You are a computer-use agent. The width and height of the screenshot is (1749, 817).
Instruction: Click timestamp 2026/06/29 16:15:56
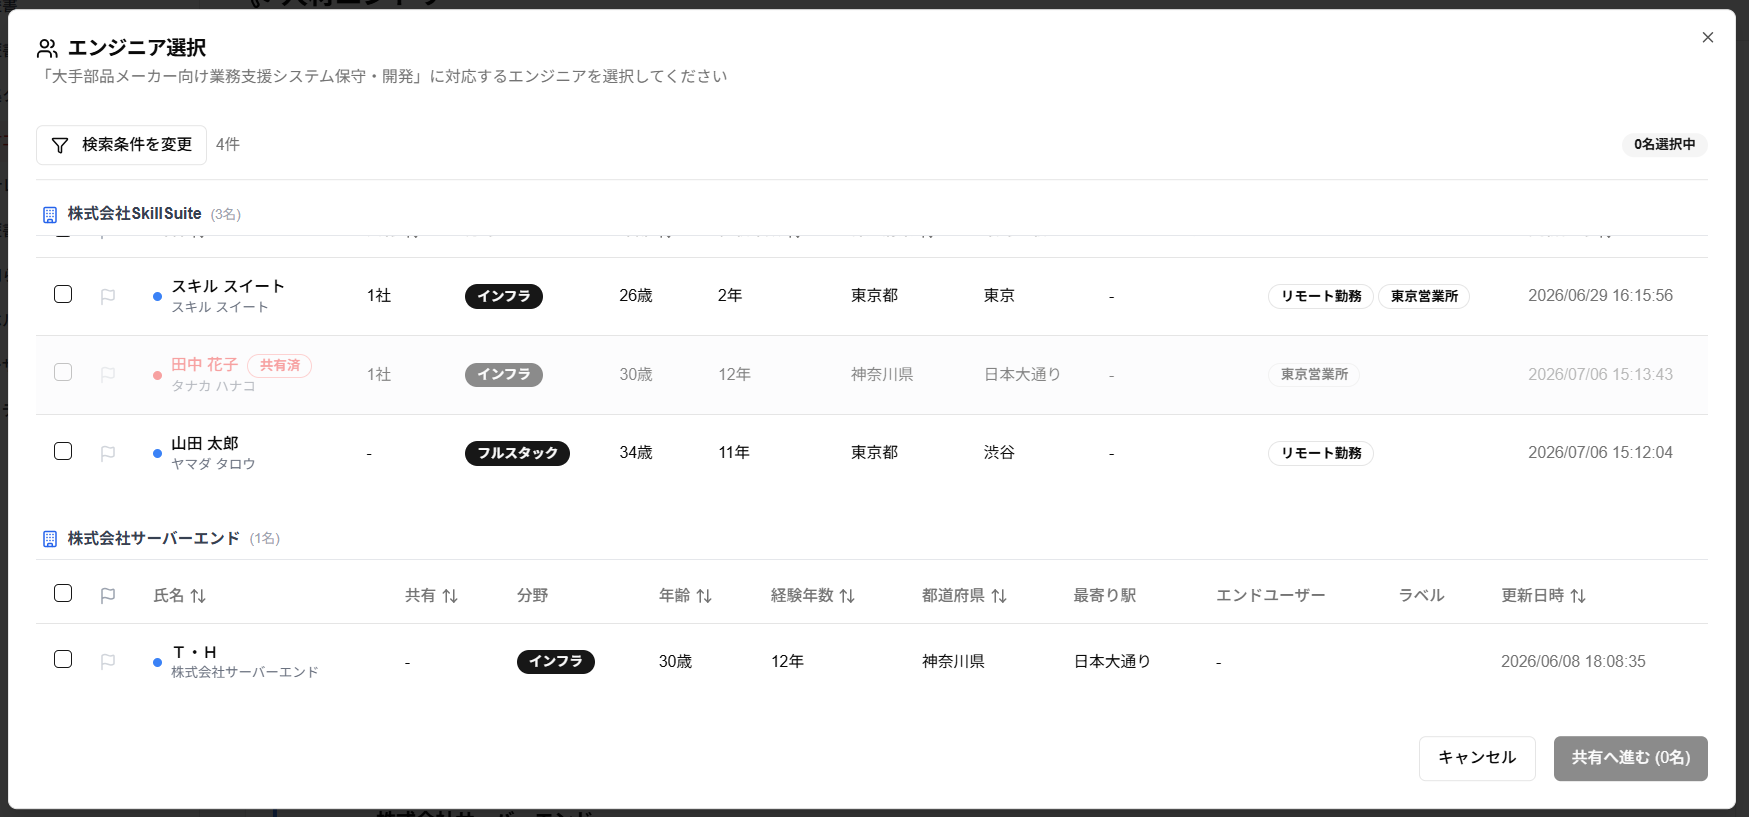tap(1600, 296)
